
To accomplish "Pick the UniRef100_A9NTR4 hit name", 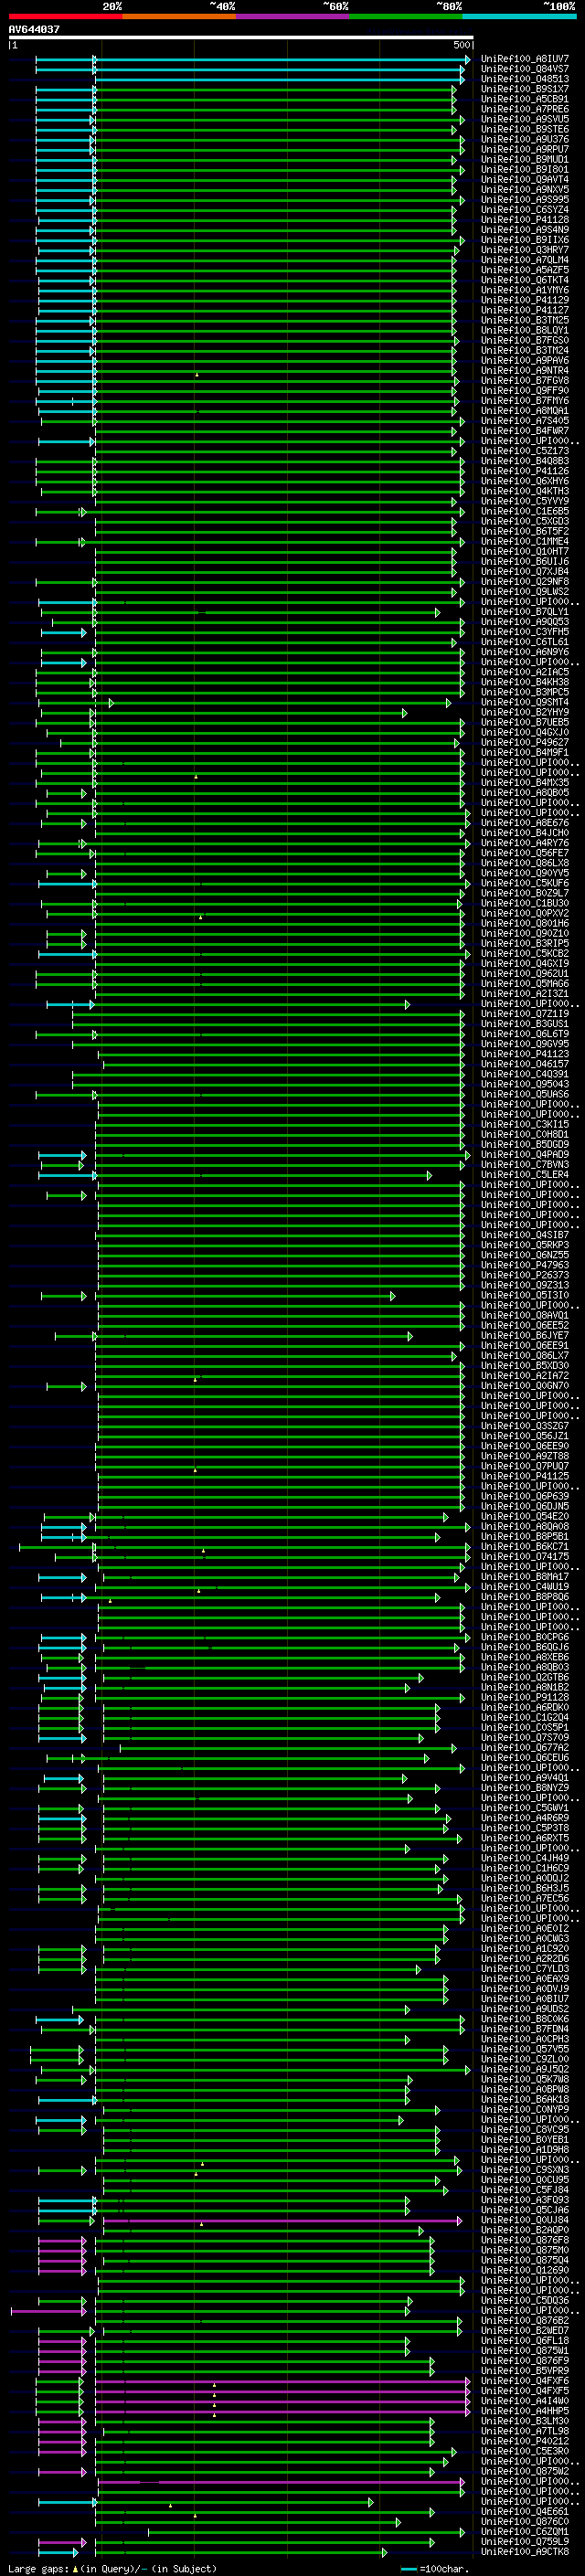I will [525, 370].
